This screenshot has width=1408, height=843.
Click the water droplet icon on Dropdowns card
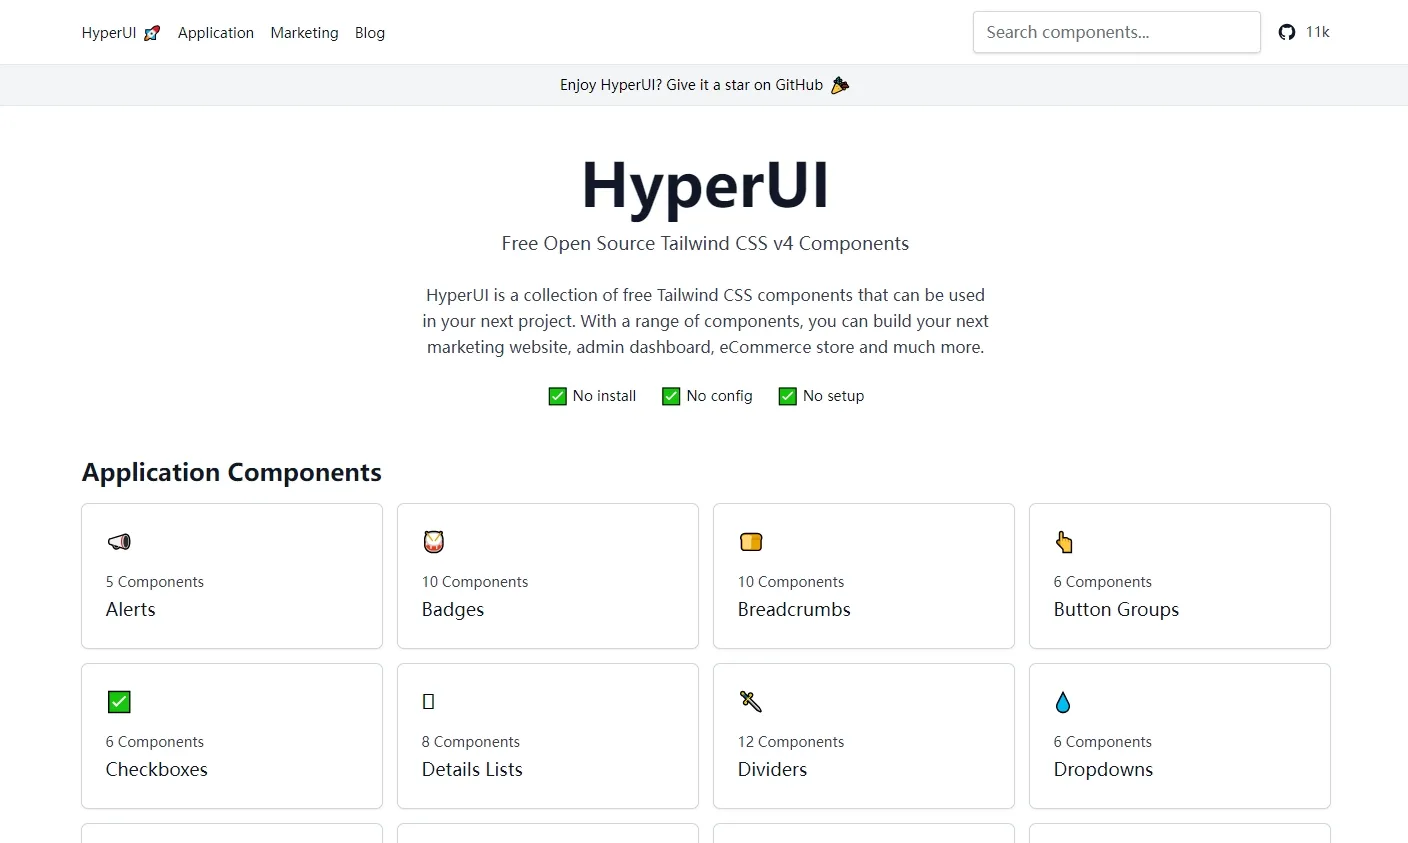tap(1063, 702)
